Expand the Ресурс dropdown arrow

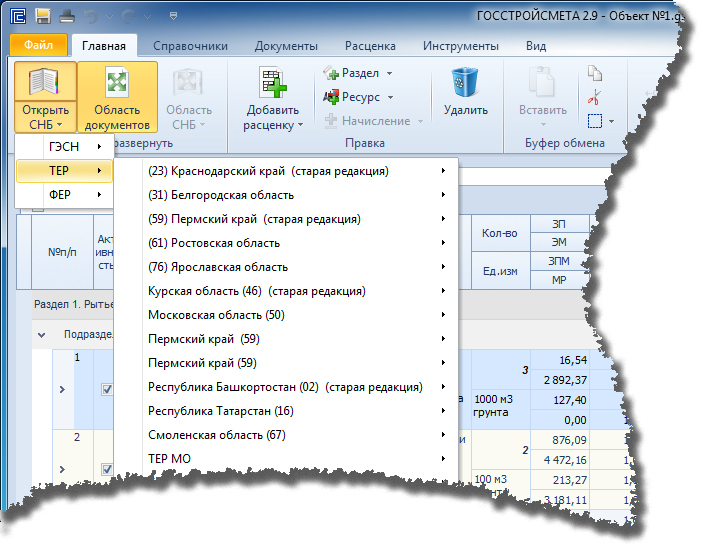(390, 97)
